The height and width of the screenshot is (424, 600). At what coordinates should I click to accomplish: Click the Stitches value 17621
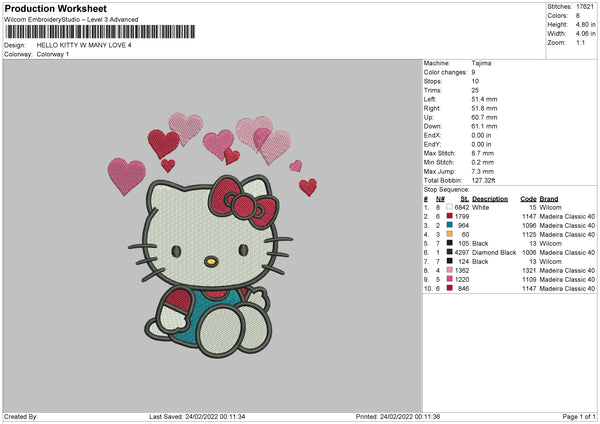click(x=585, y=7)
